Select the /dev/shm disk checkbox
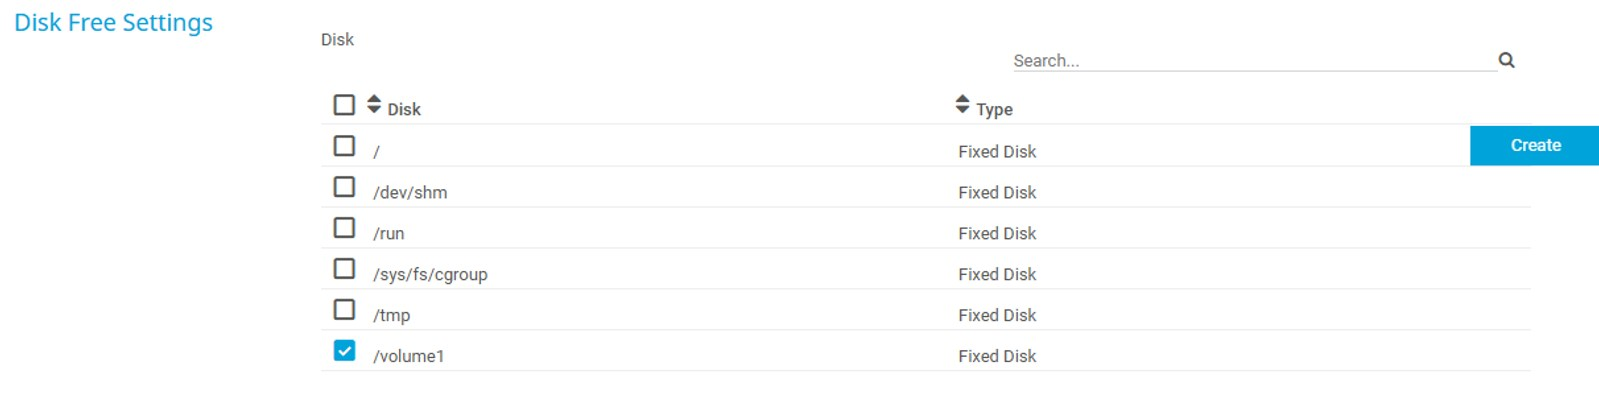 click(x=344, y=187)
